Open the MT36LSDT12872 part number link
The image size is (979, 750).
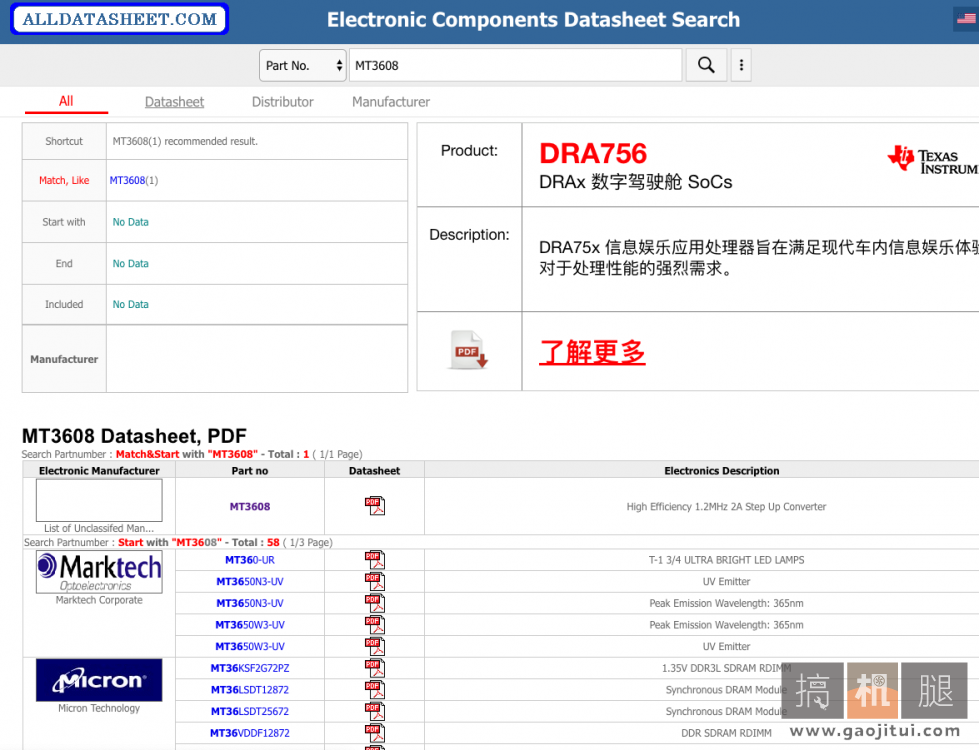(x=250, y=689)
